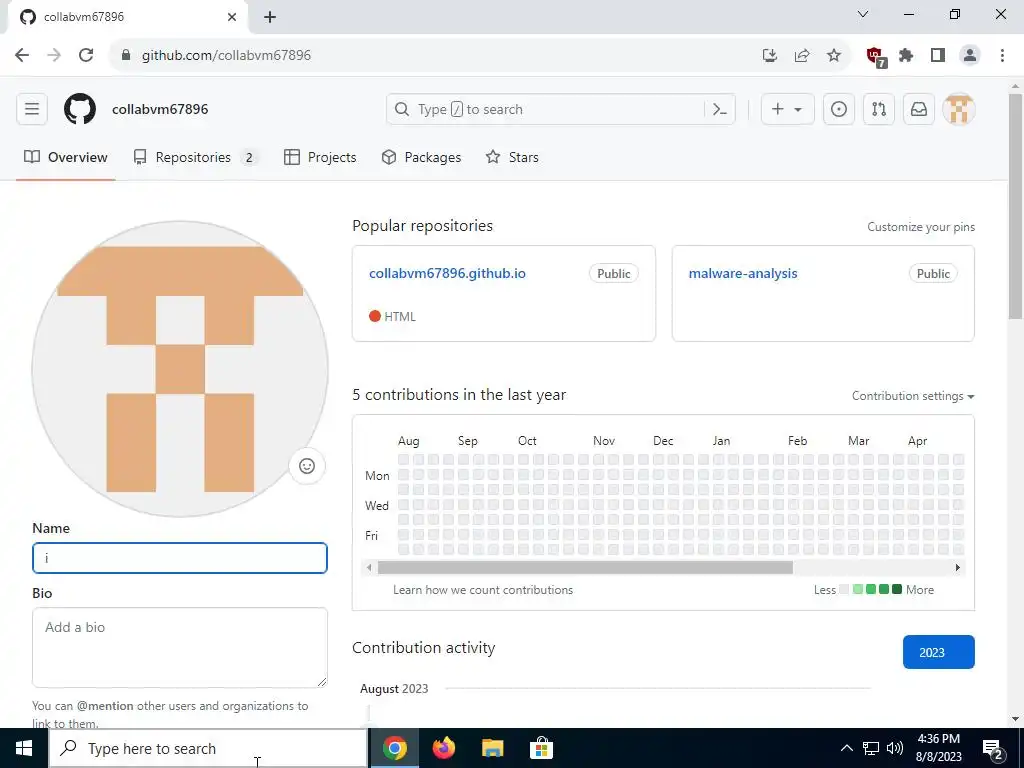
Task: Click the set status smiley icon on avatar
Action: point(307,466)
